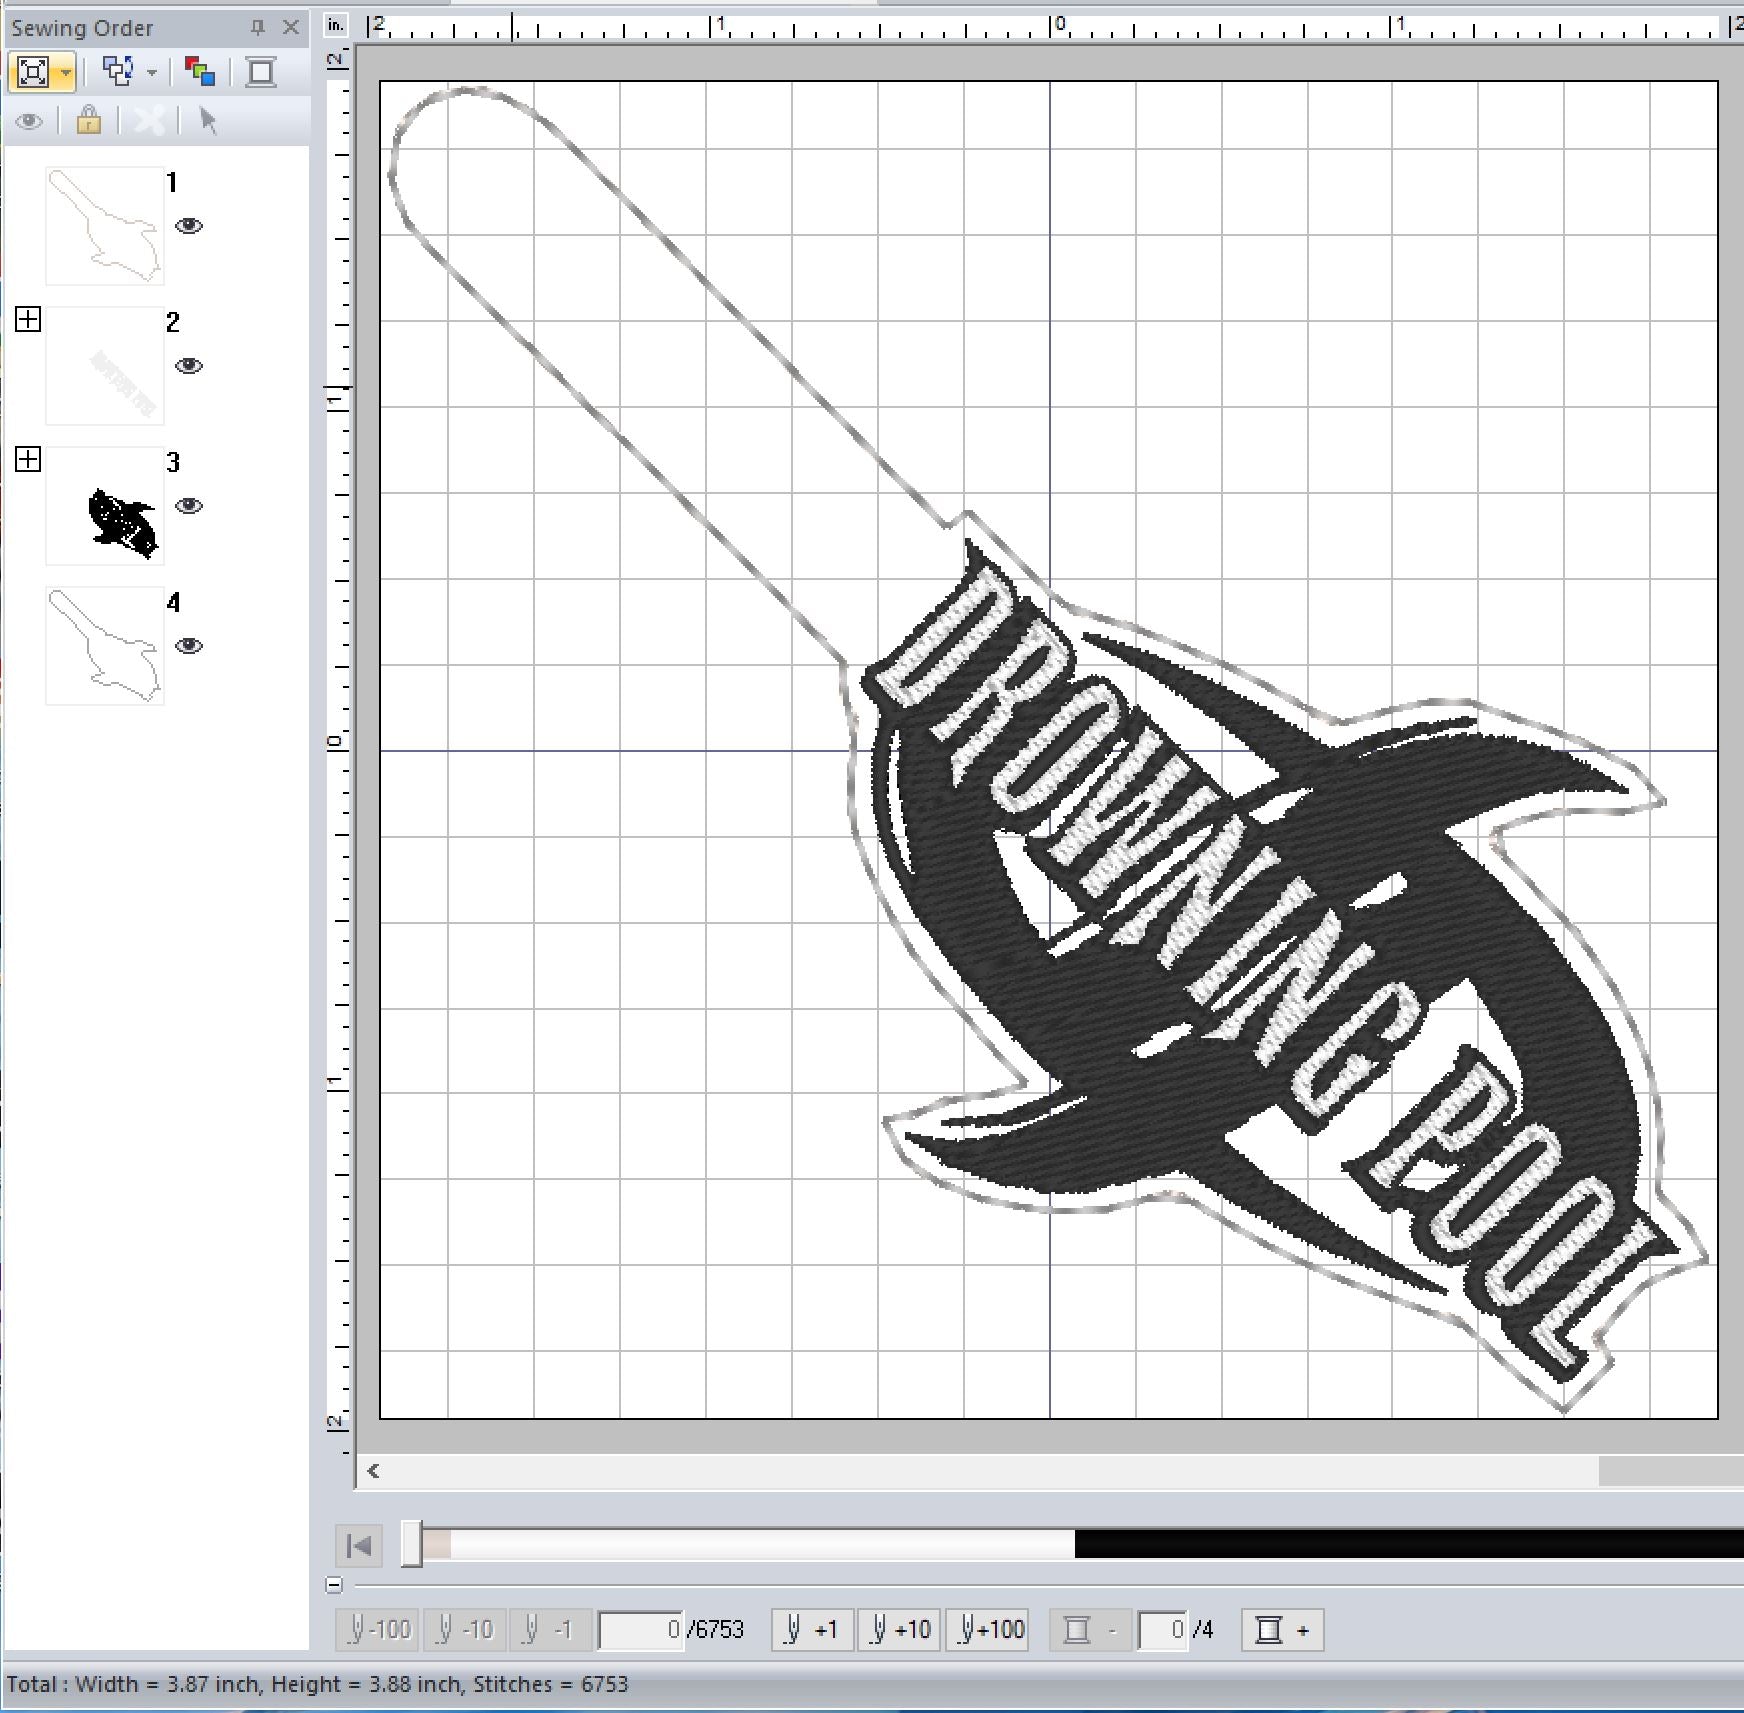Open the sewing order change dropdown arrow
The image size is (1744, 1713).
pos(152,72)
